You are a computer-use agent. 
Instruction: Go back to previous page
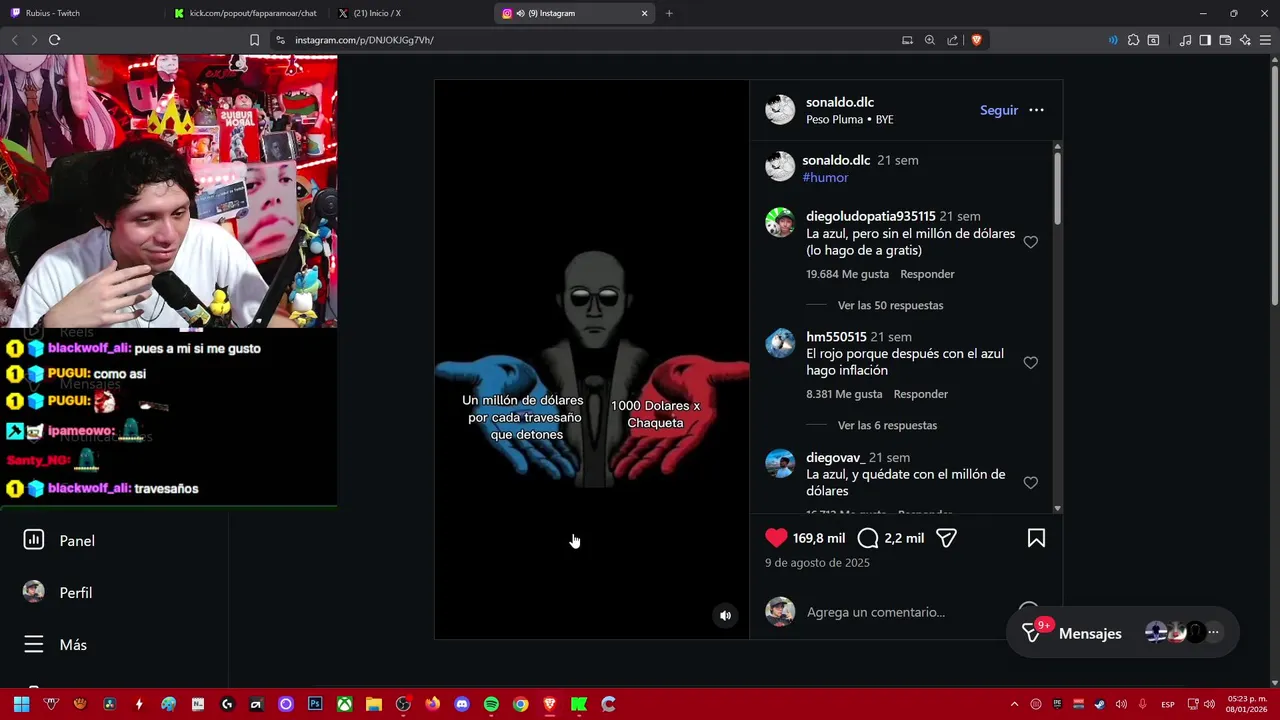point(14,40)
